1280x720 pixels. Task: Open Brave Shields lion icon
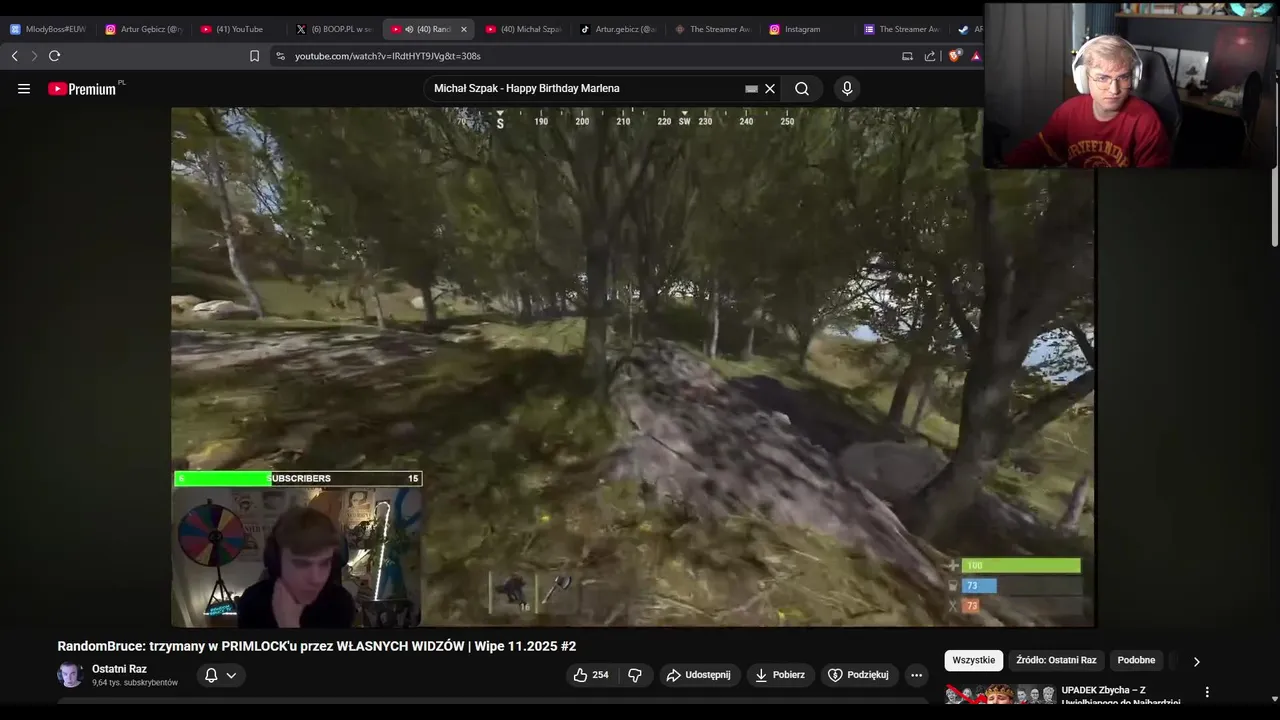tap(953, 56)
